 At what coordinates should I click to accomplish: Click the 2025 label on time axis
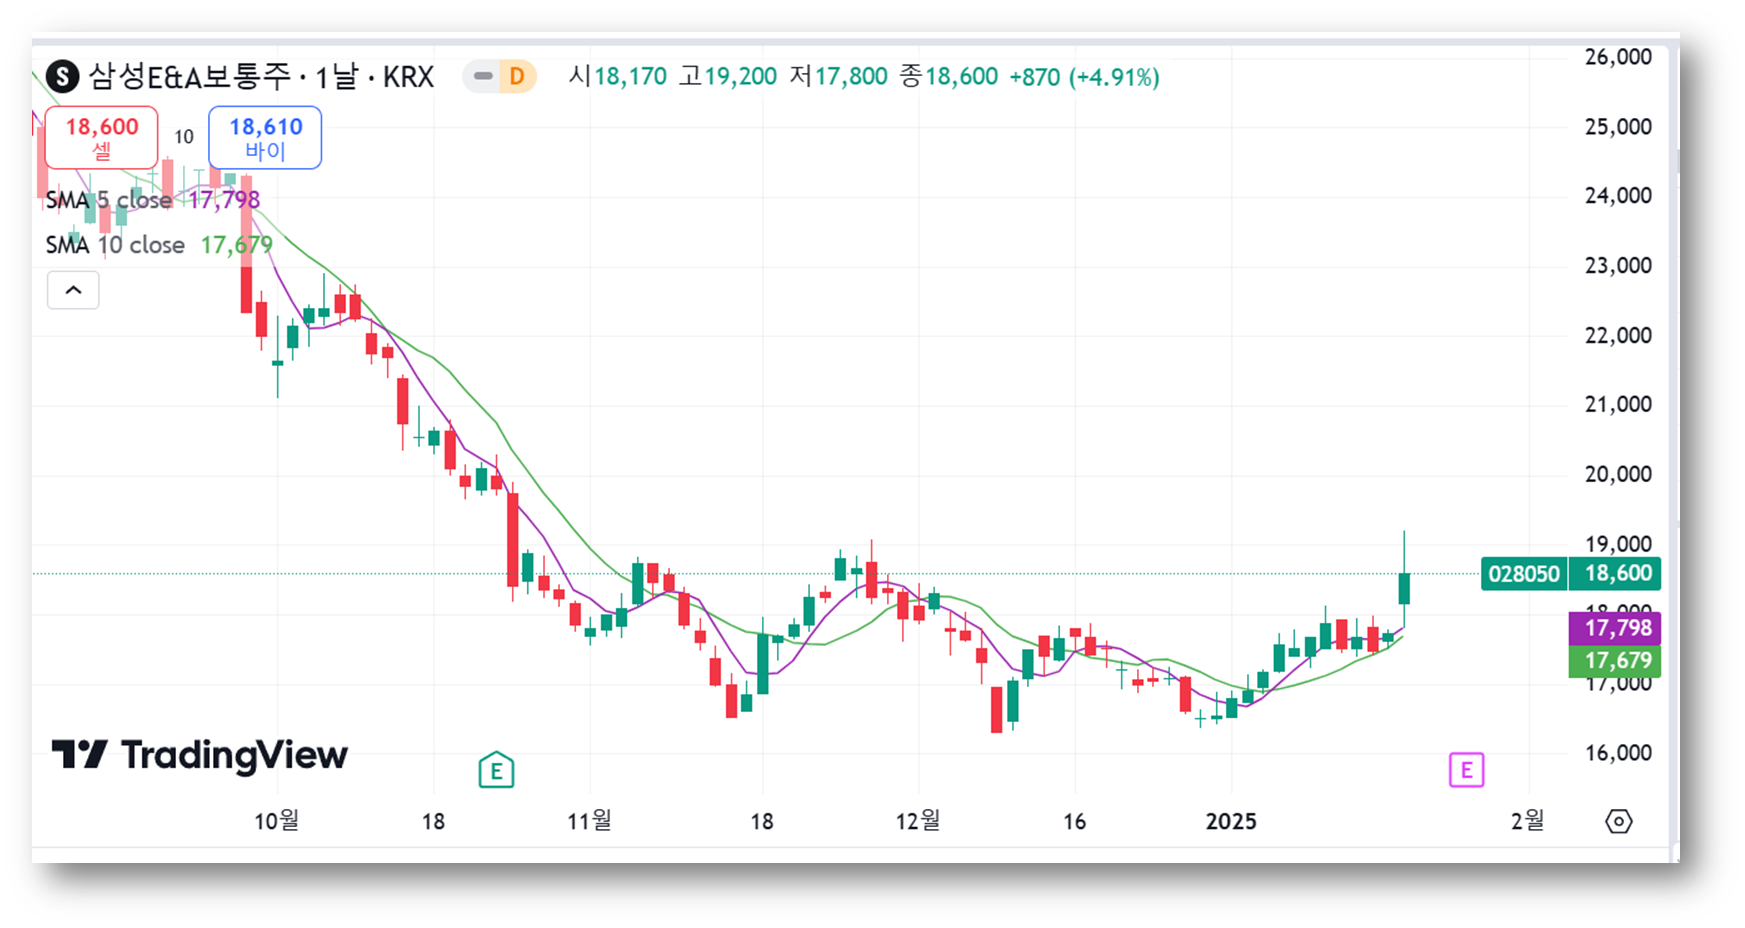click(x=1231, y=821)
